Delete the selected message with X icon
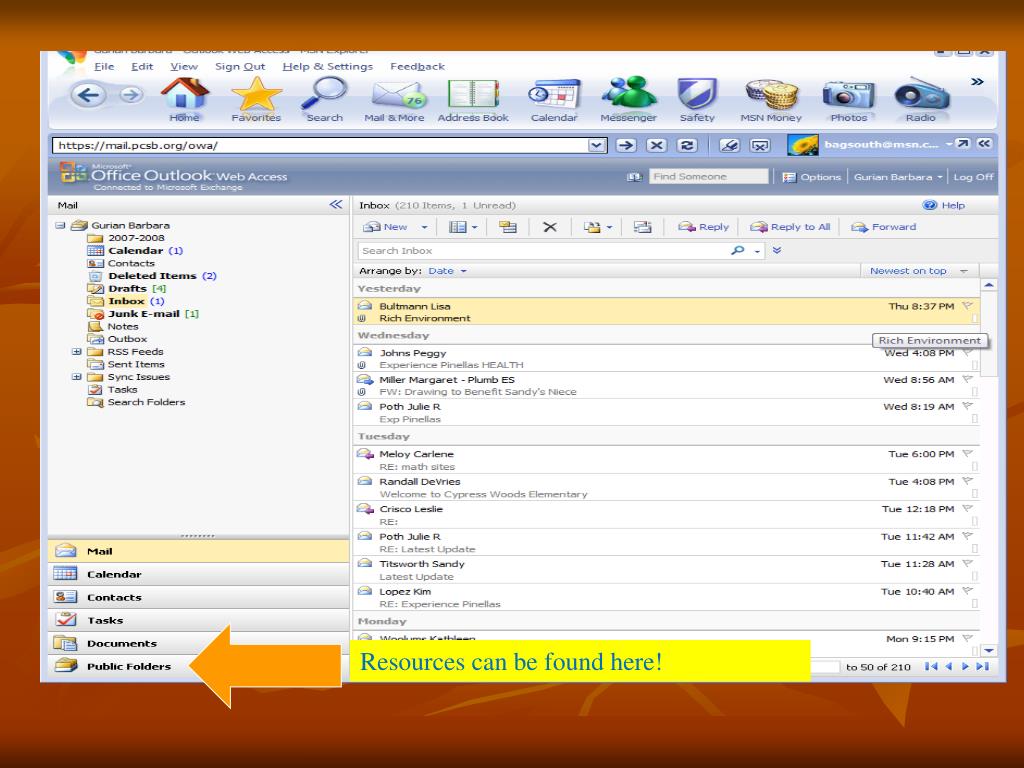The height and width of the screenshot is (768, 1024). [550, 227]
